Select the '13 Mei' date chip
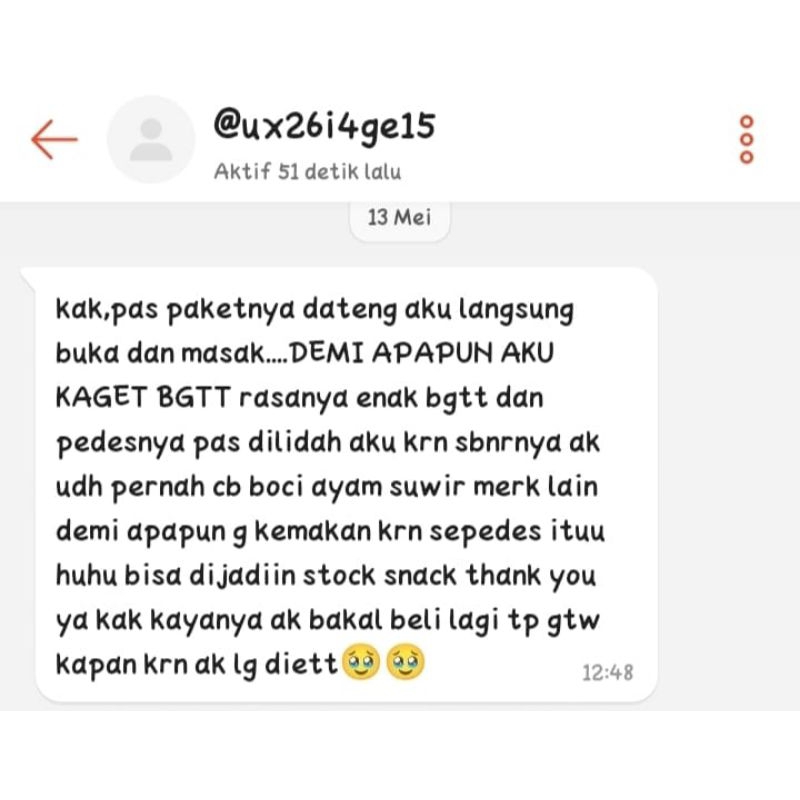This screenshot has width=800, height=800. pos(399,217)
